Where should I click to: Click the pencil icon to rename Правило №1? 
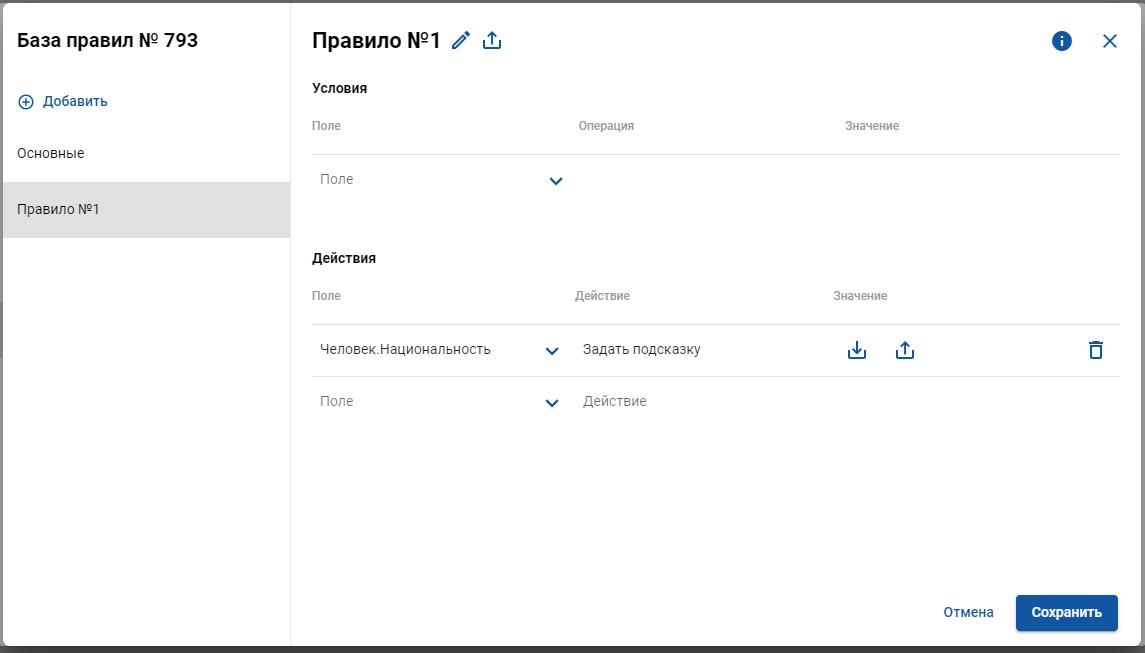tap(461, 41)
